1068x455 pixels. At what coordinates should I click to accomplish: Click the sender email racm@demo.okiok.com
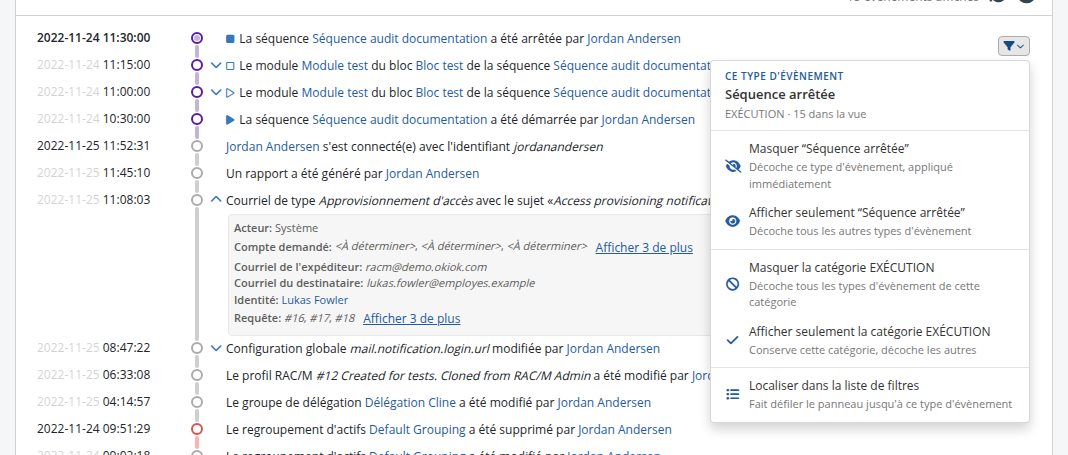coord(427,266)
